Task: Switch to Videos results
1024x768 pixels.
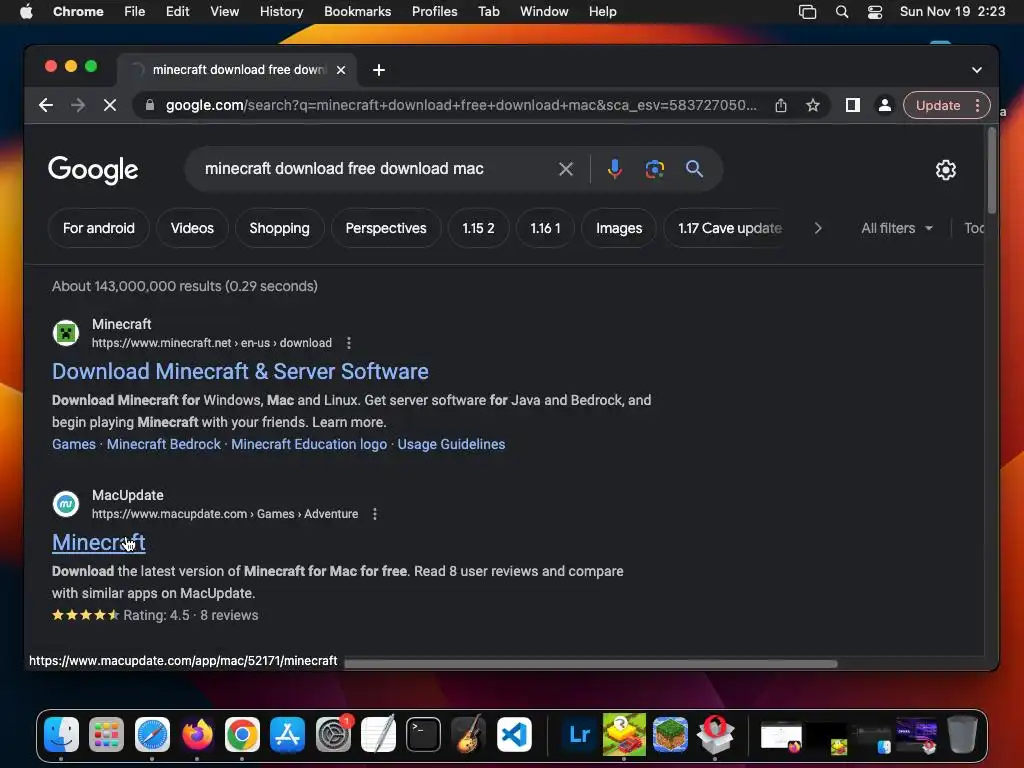Action: [x=192, y=229]
